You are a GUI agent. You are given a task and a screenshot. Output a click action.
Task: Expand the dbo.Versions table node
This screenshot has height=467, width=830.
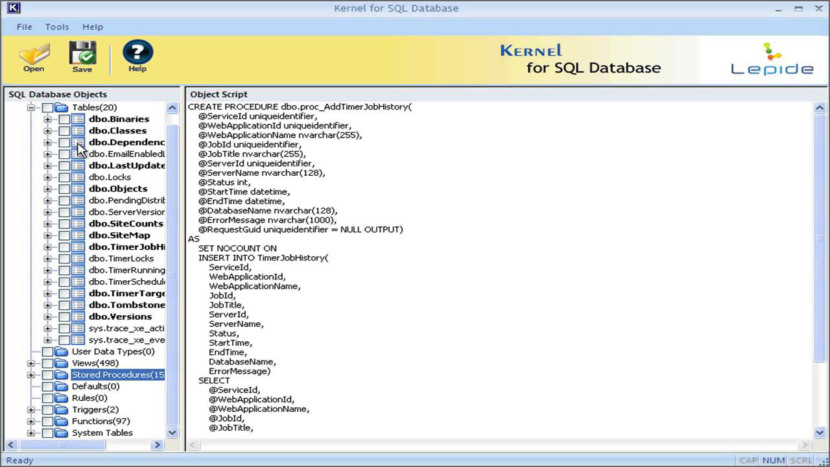48,317
